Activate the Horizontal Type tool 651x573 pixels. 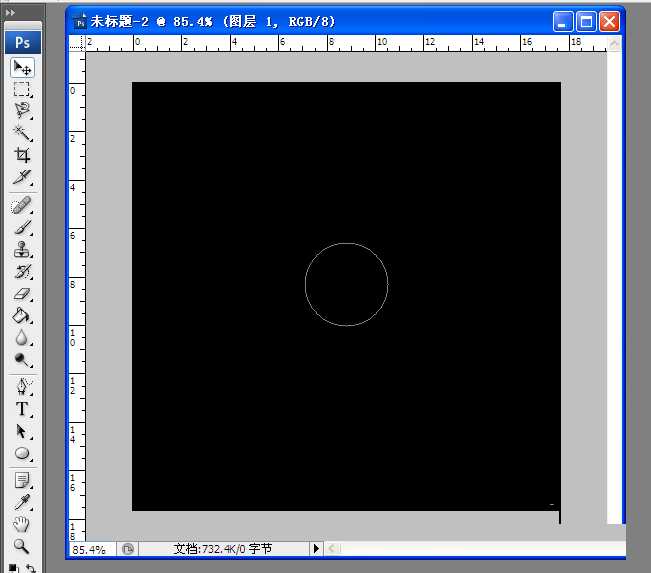coord(21,409)
